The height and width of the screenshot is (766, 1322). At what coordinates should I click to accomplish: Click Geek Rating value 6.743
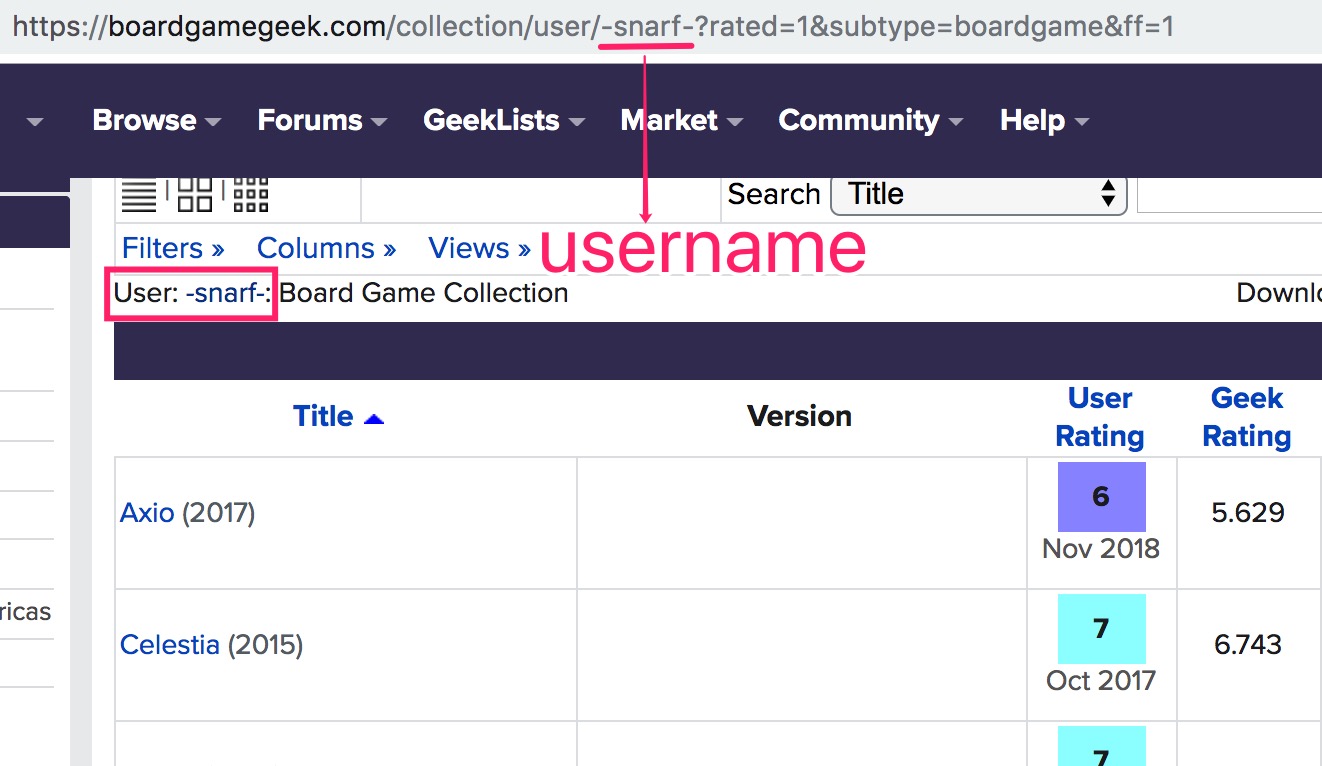(x=1247, y=645)
